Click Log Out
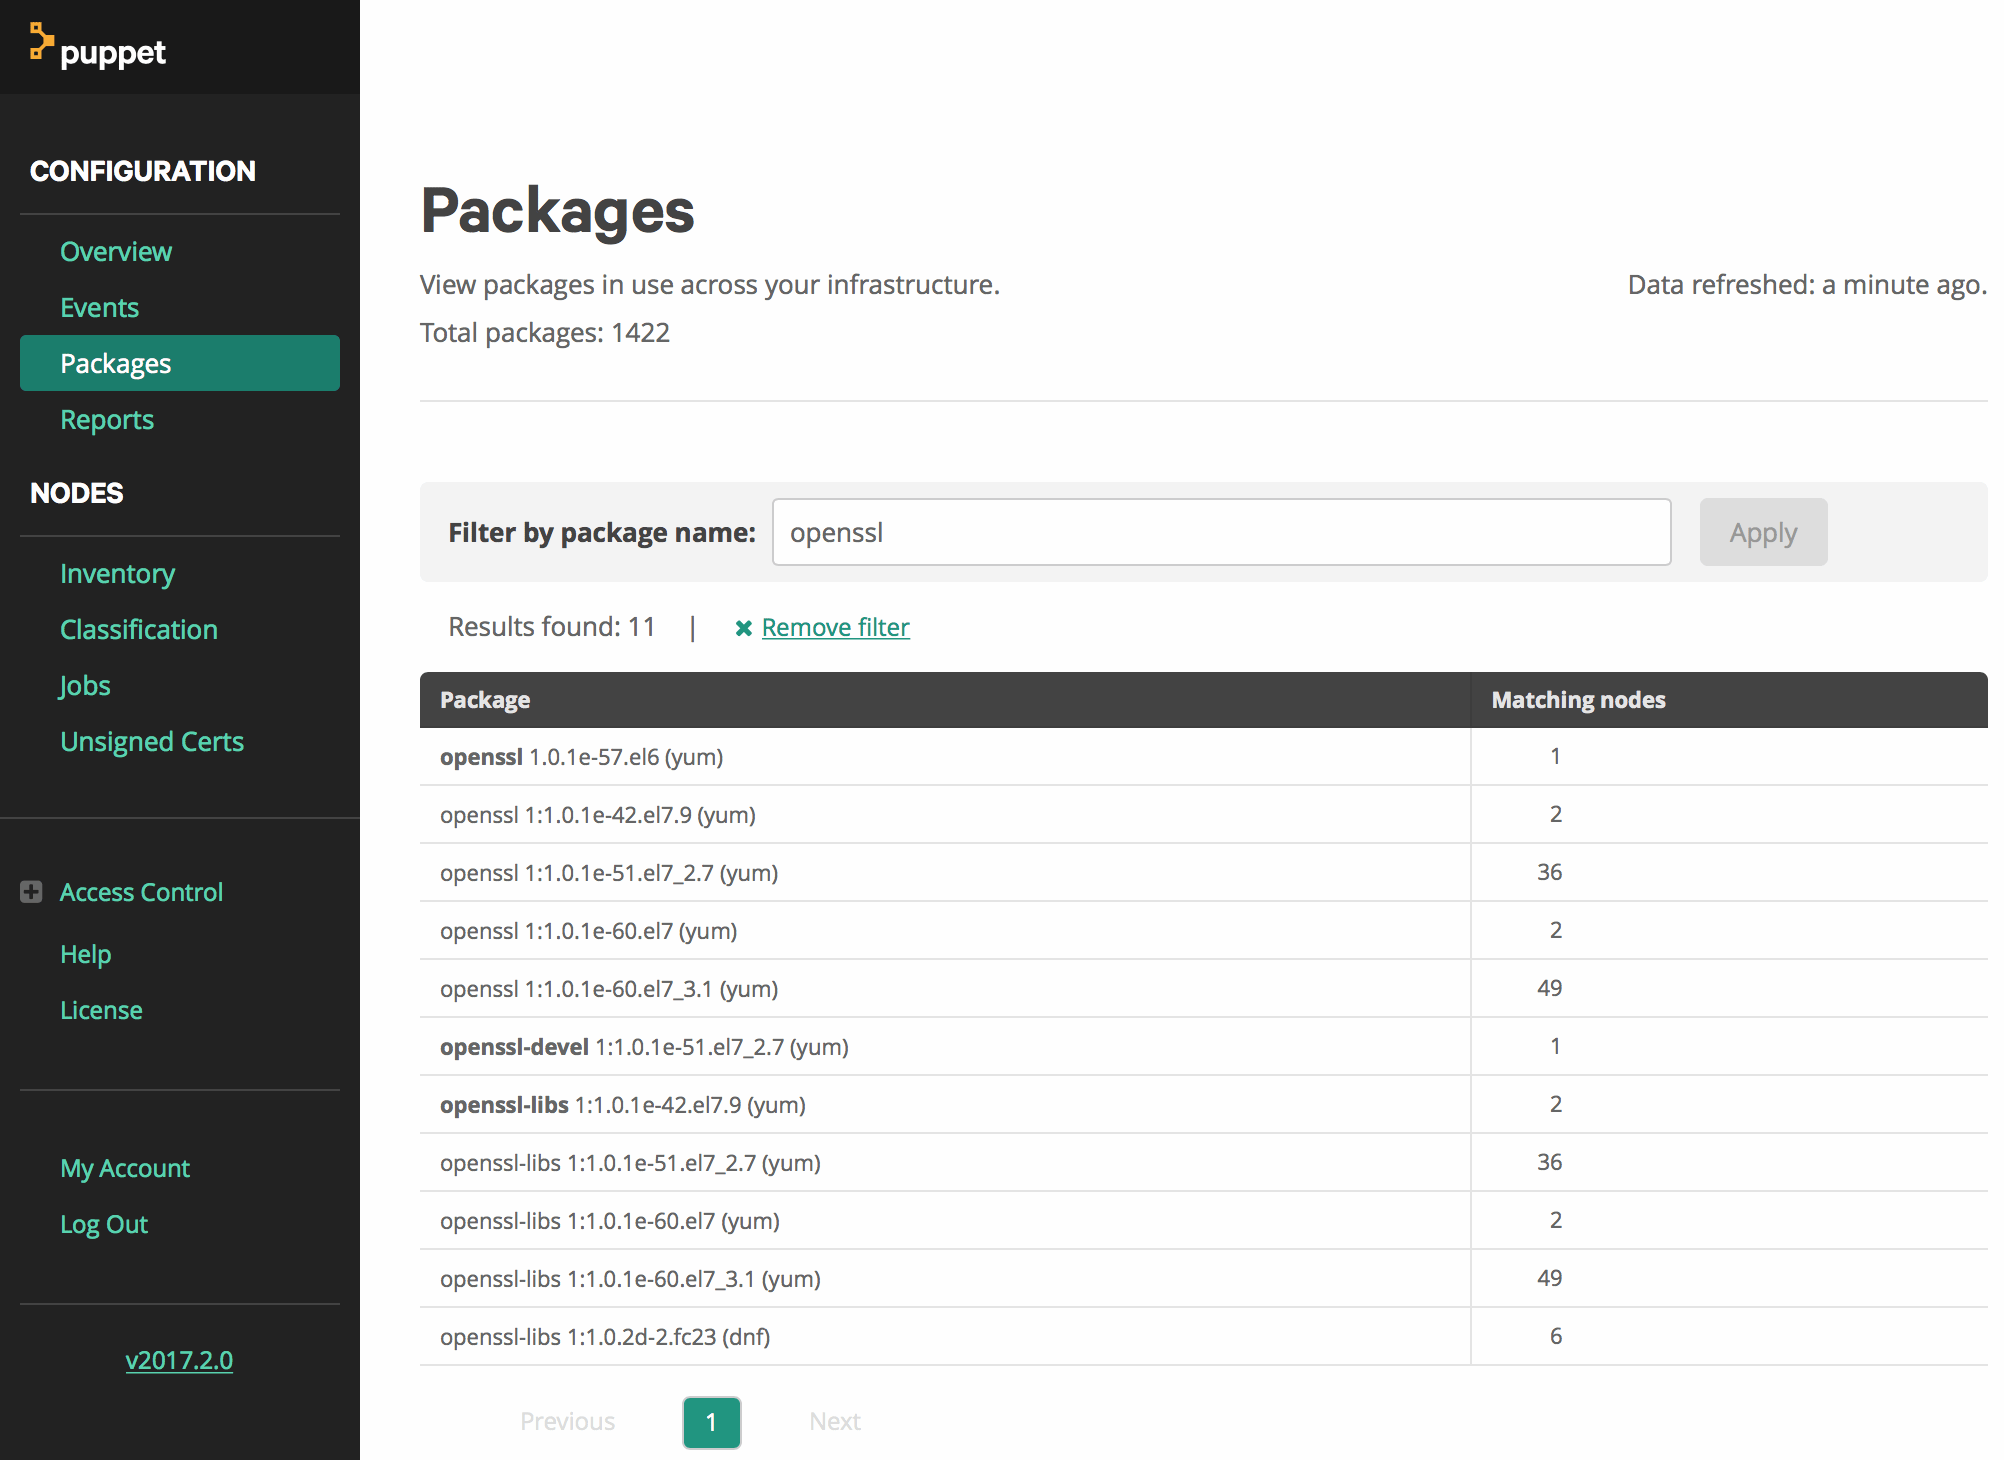Viewport: 2004px width, 1460px height. 104,1224
